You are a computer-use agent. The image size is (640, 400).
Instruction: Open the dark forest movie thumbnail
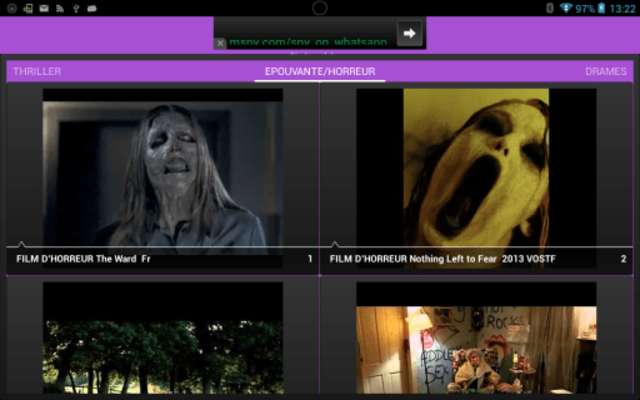tap(163, 338)
